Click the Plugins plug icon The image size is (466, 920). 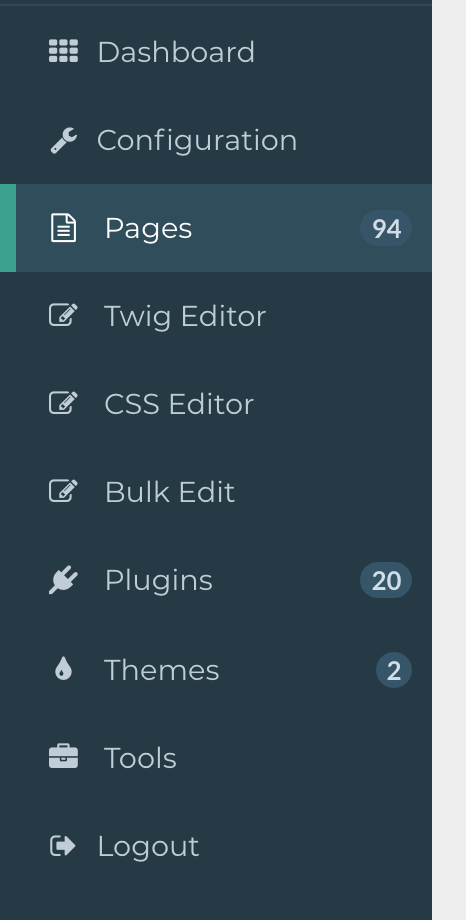tap(63, 580)
